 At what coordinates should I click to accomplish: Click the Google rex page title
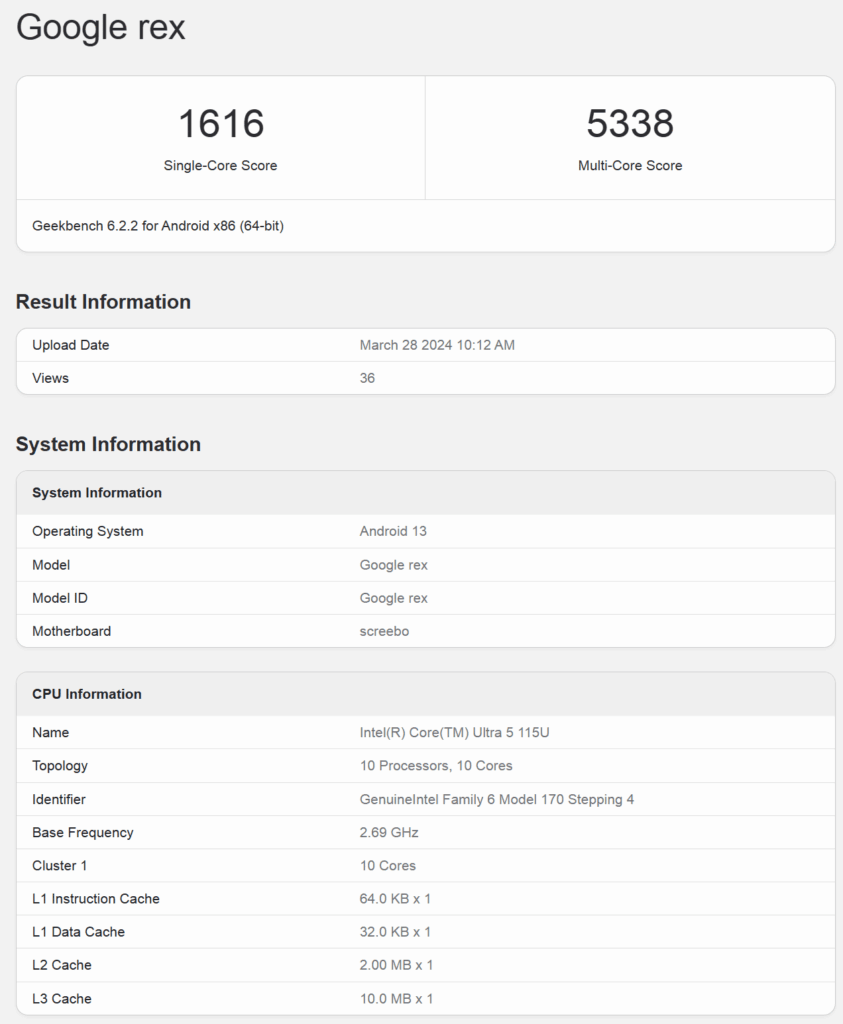click(101, 27)
